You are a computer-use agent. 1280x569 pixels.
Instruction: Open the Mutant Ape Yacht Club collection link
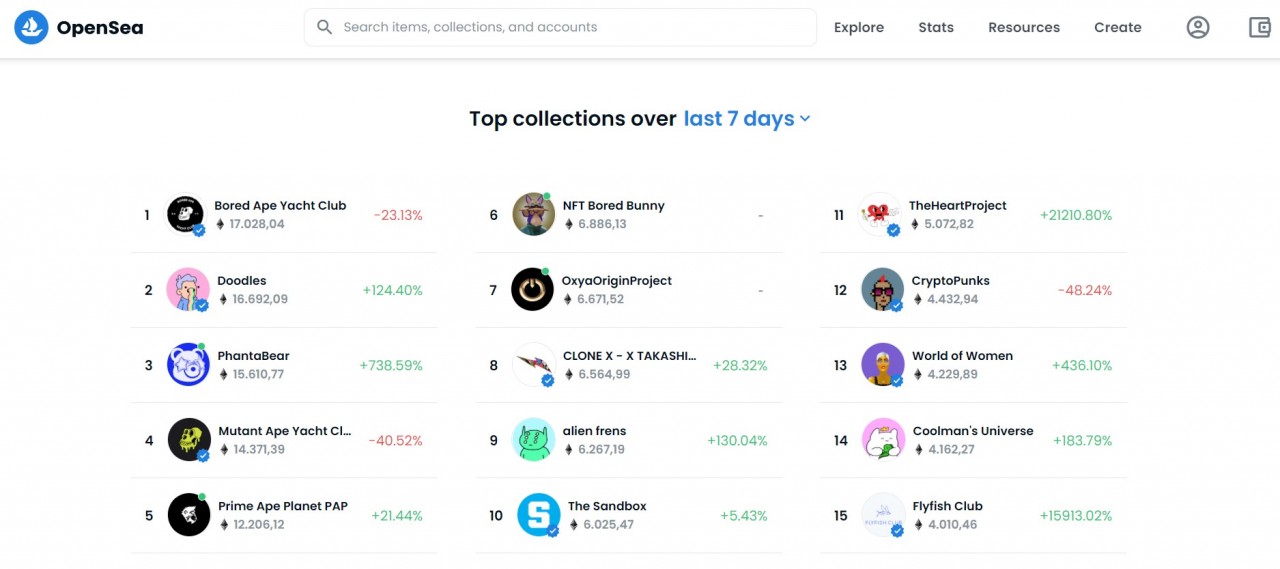(285, 431)
